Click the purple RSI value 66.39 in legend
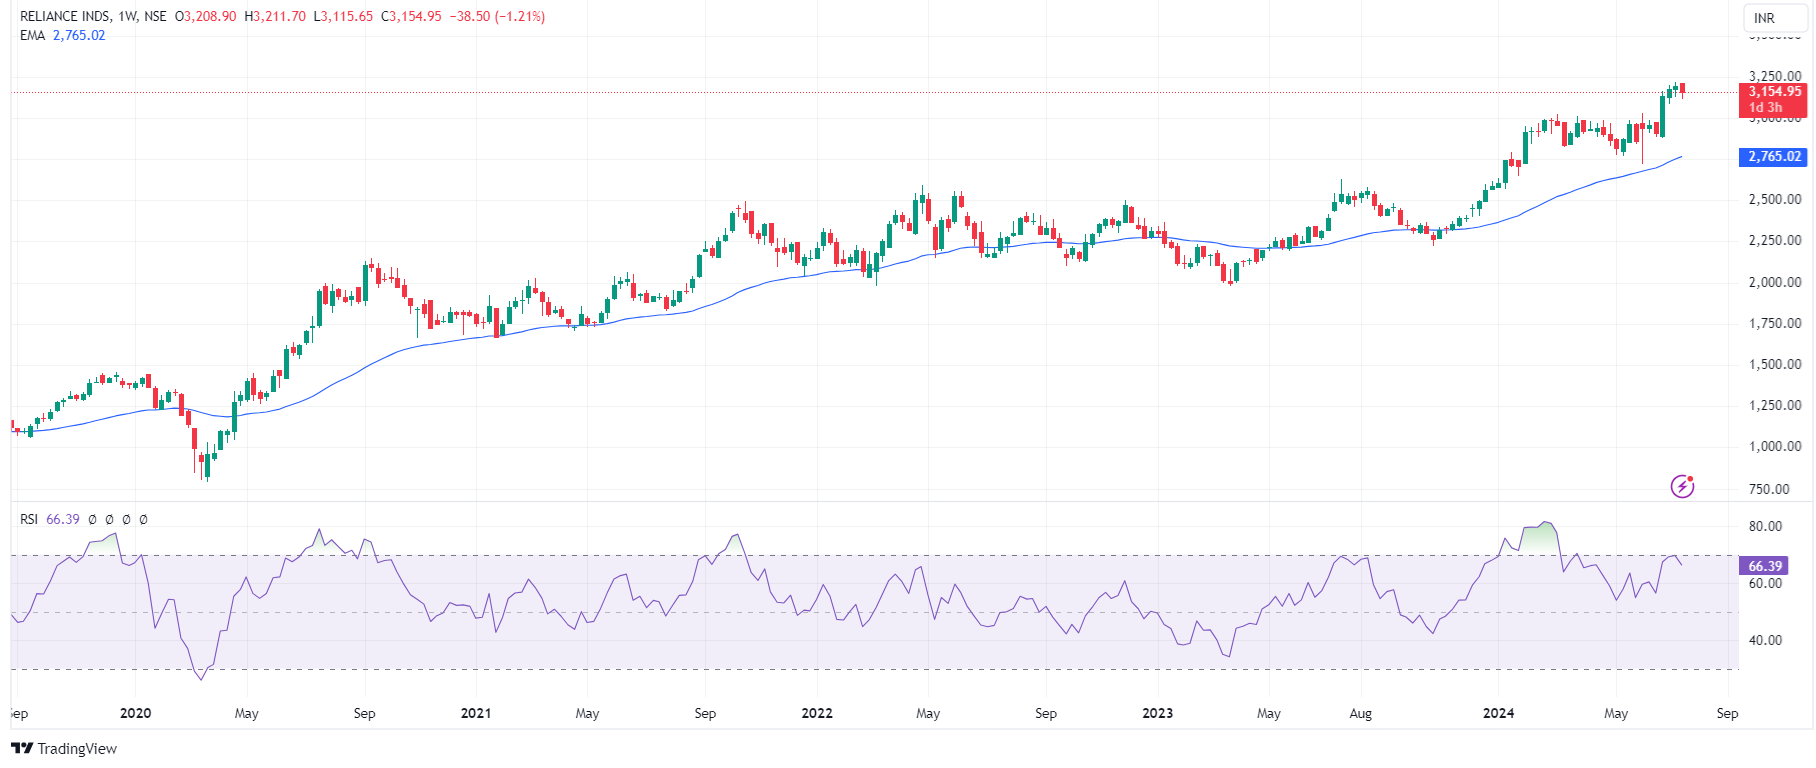1816x768 pixels. coord(63,519)
